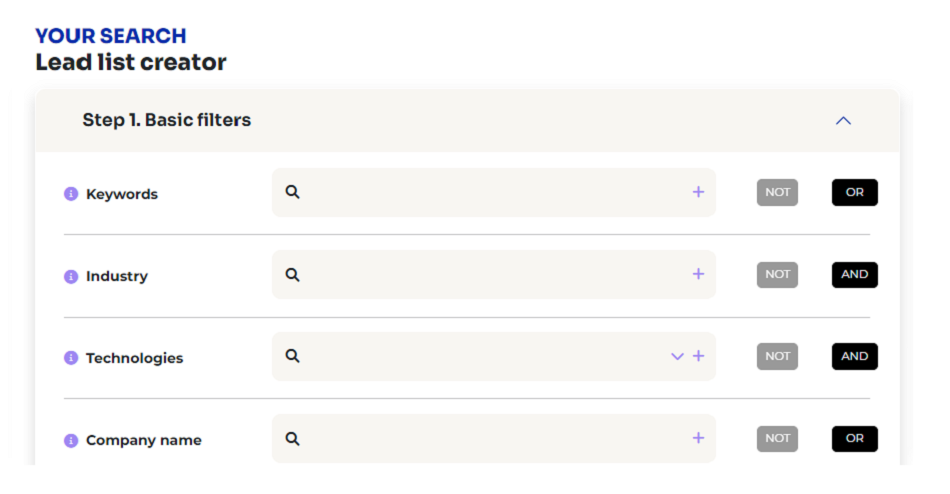The image size is (950, 494).
Task: Switch the Company name OR operator button
Action: coord(854,438)
